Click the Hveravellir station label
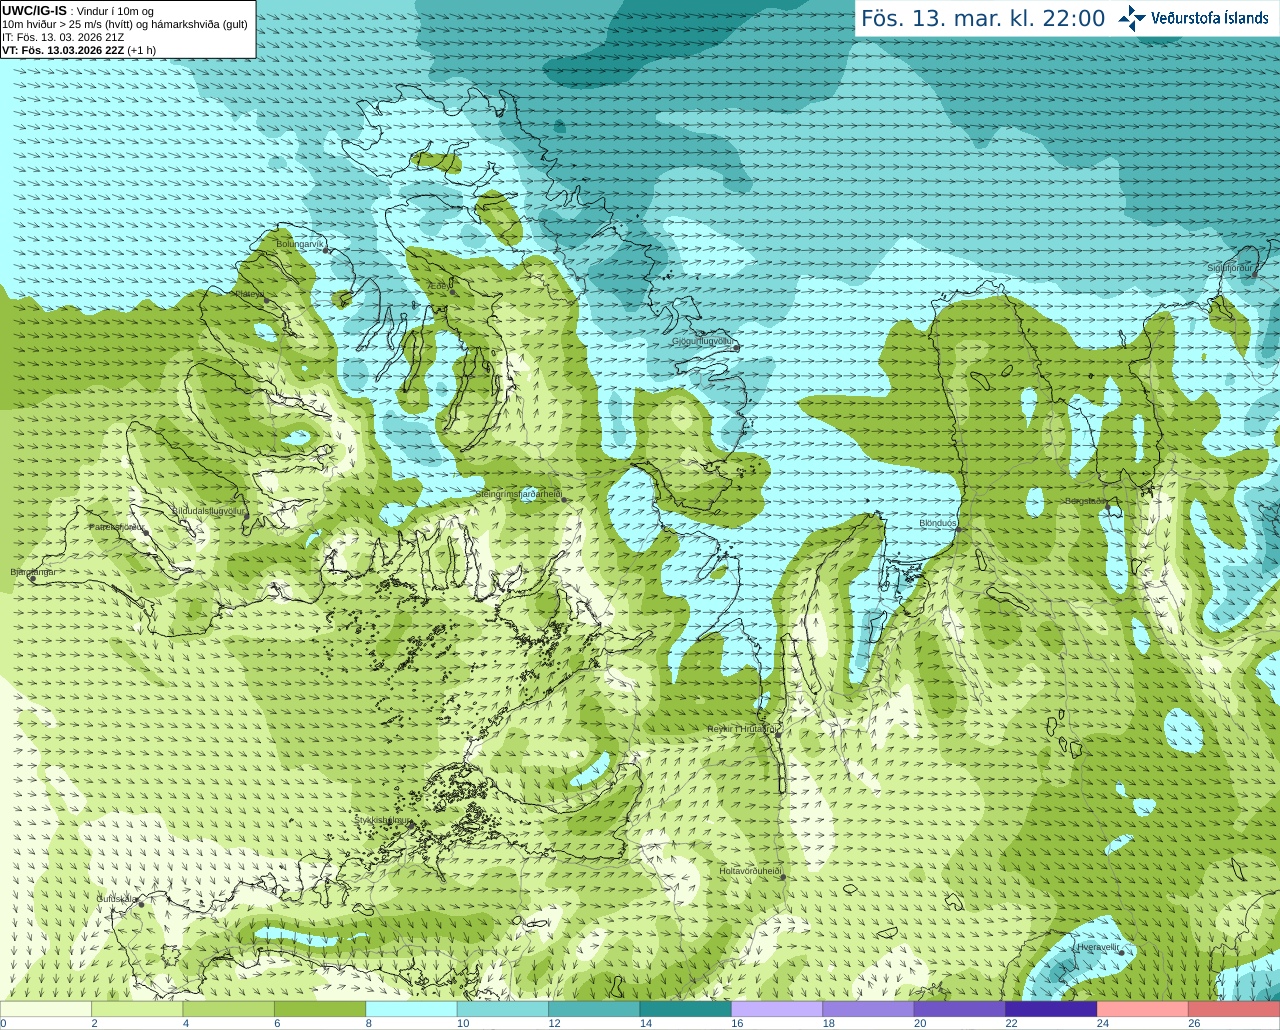 coord(1098,947)
